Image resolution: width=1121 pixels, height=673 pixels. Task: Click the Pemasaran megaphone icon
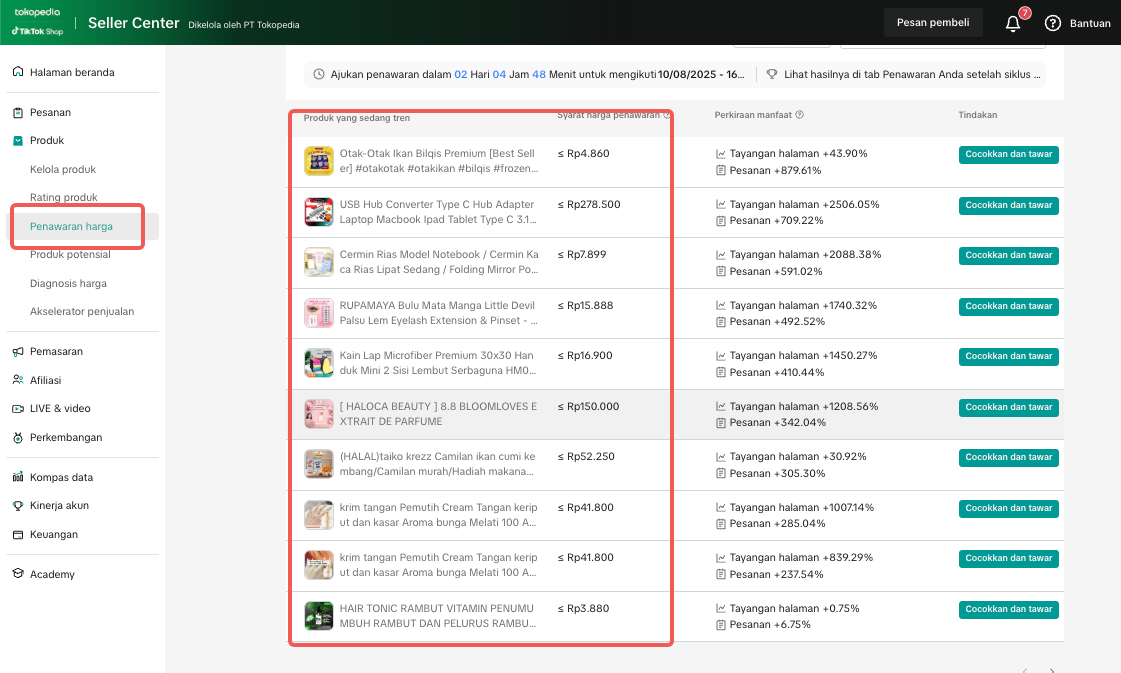pos(18,352)
